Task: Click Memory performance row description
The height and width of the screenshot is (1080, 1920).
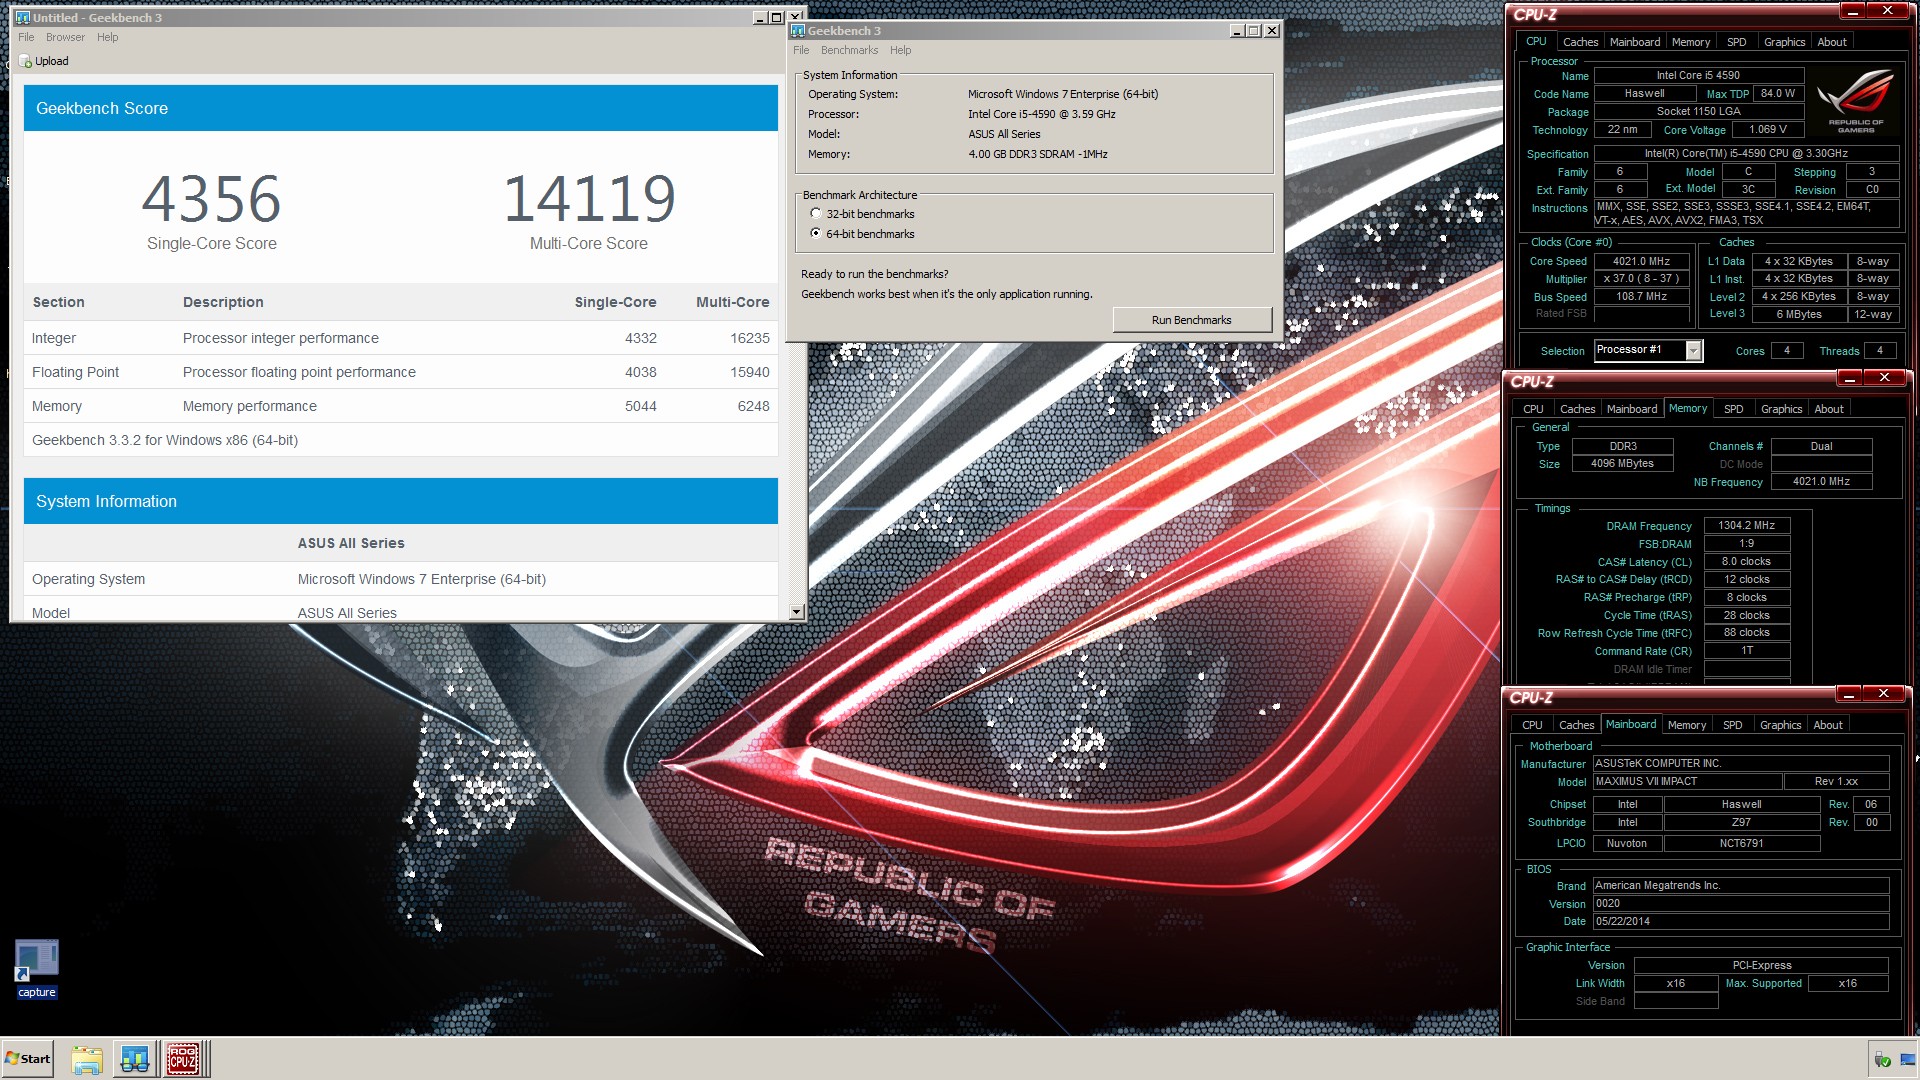Action: (x=249, y=406)
